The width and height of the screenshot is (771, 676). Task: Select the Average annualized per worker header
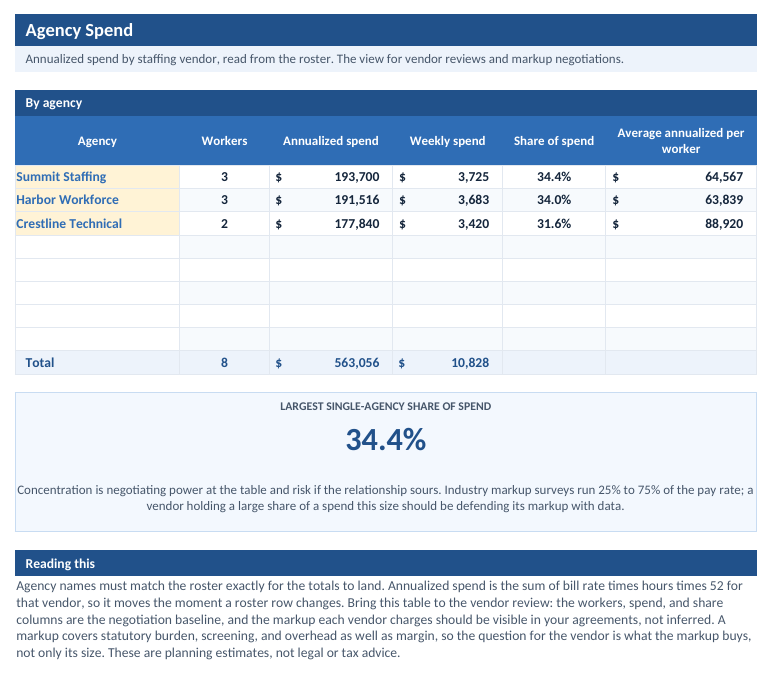point(681,141)
